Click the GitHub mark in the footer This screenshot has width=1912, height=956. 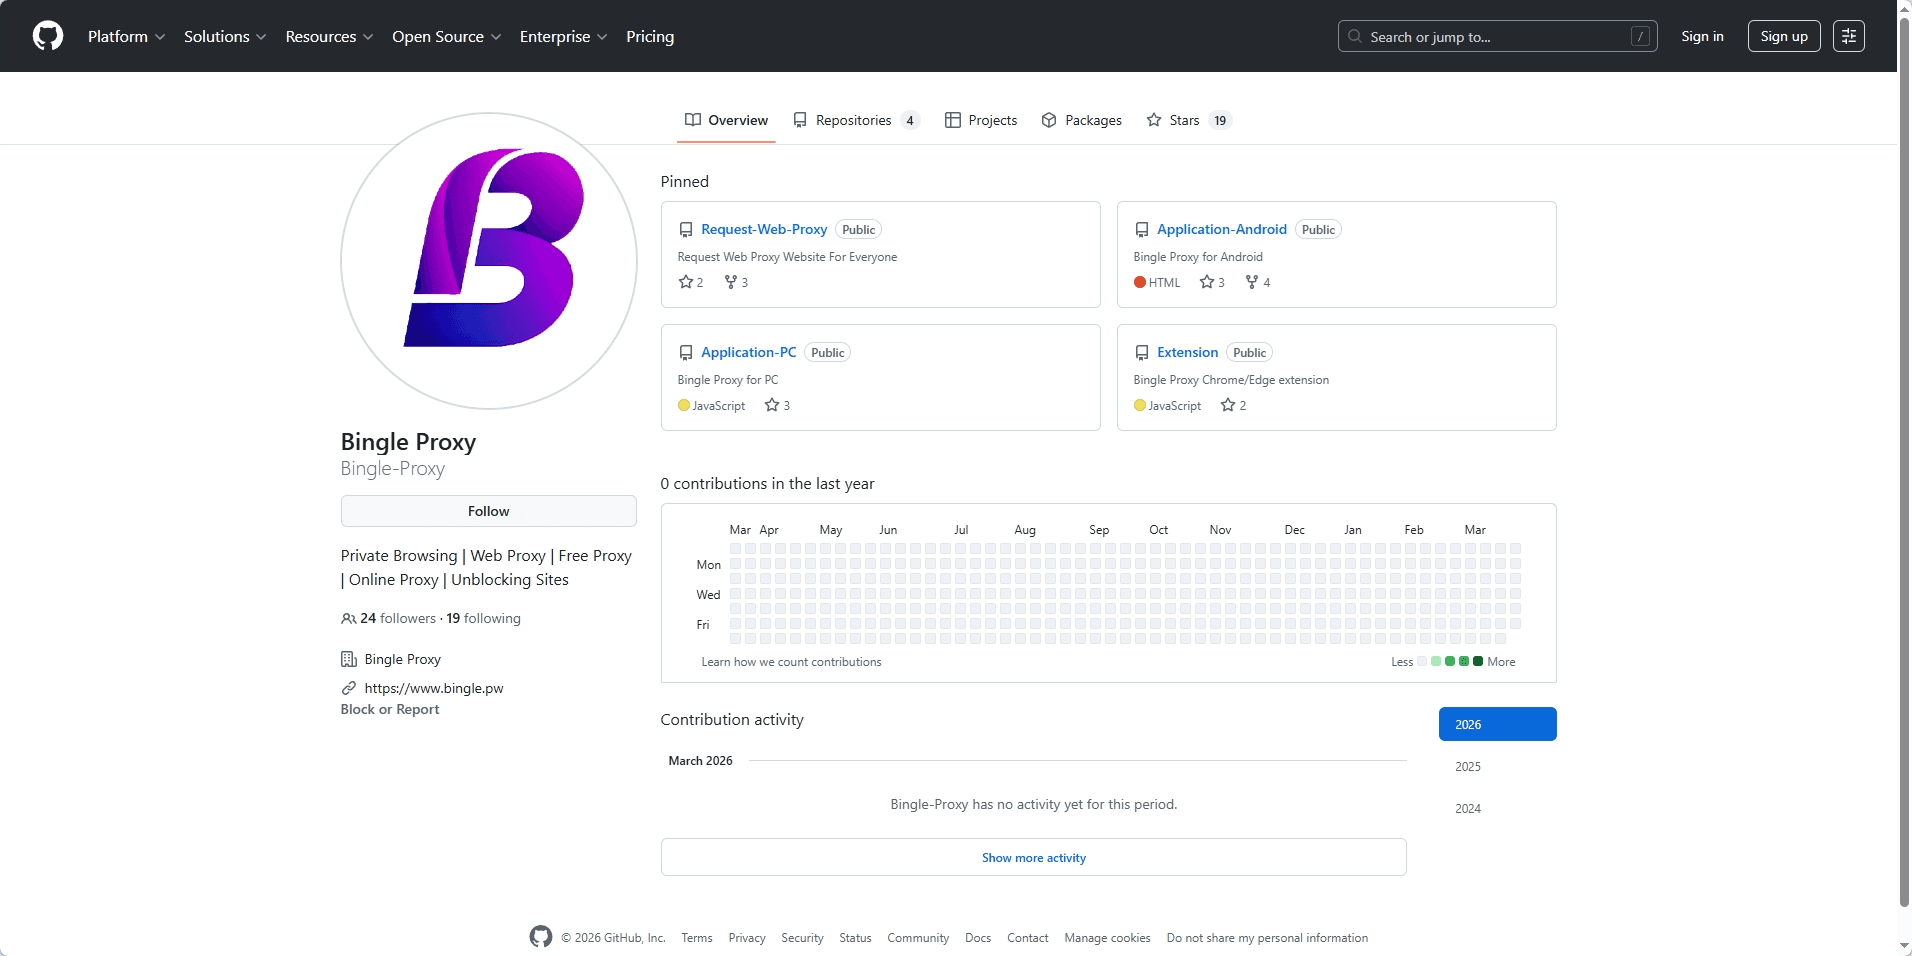[x=541, y=937]
